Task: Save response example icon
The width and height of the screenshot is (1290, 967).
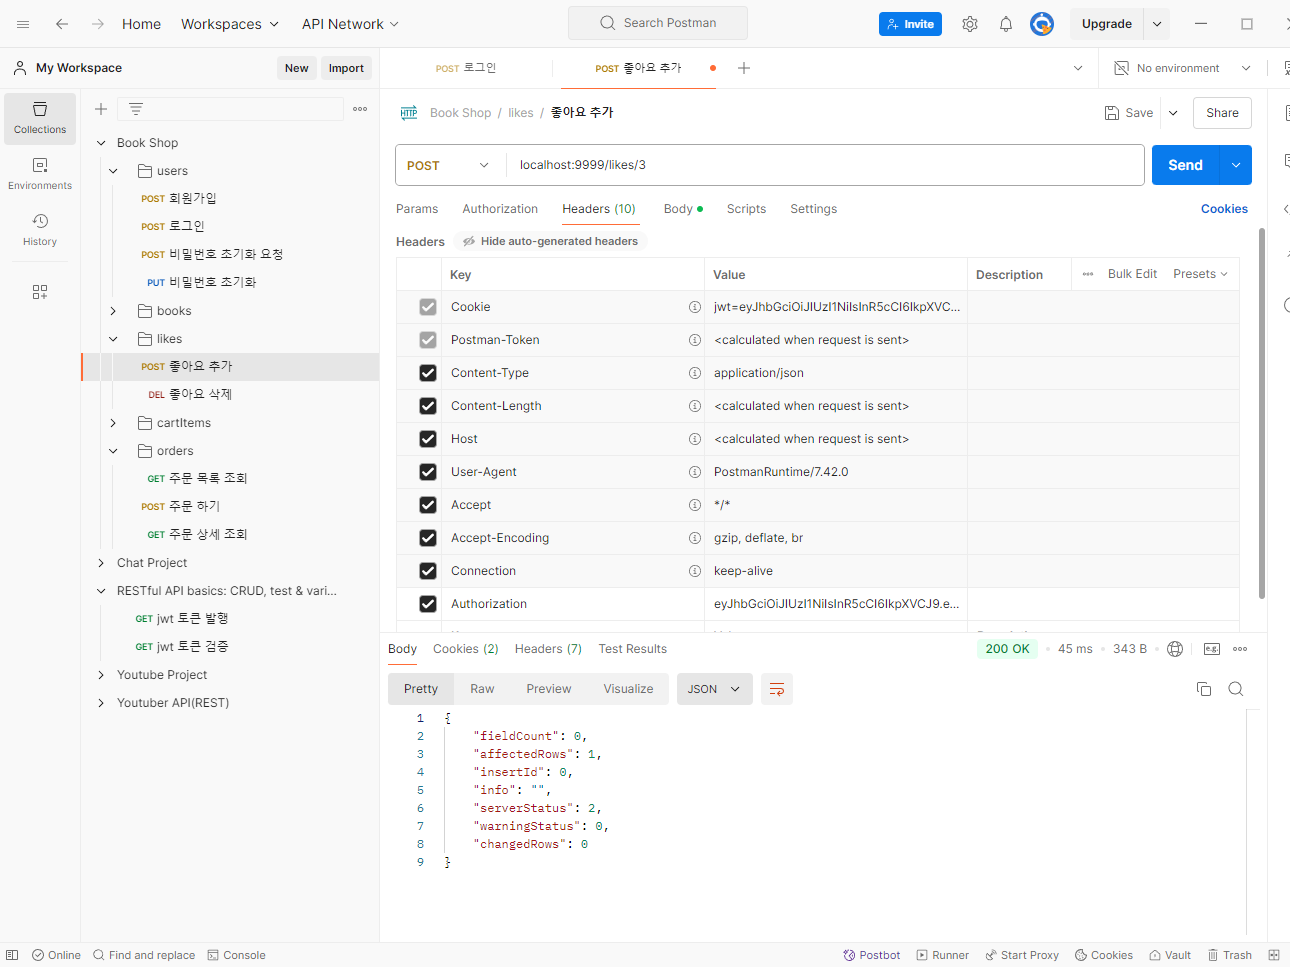Action: (1212, 649)
